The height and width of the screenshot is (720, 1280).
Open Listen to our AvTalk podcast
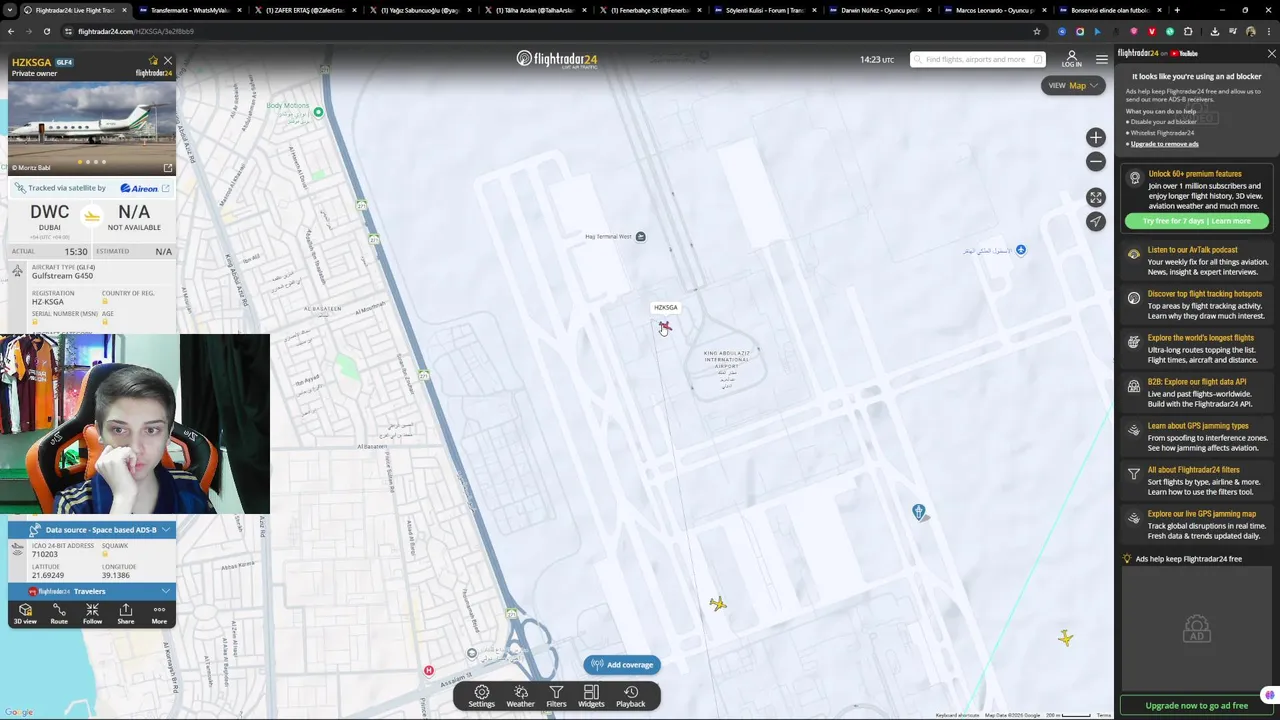pyautogui.click(x=1197, y=261)
